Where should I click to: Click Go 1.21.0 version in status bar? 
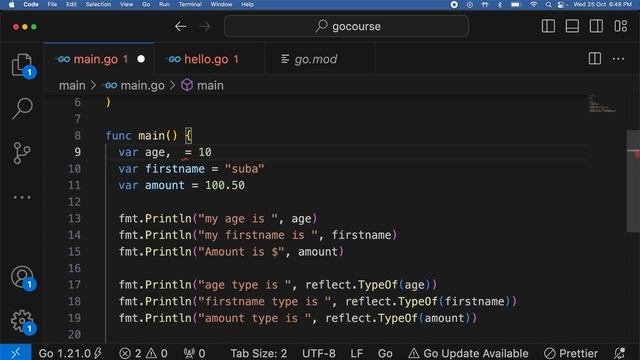click(x=70, y=353)
